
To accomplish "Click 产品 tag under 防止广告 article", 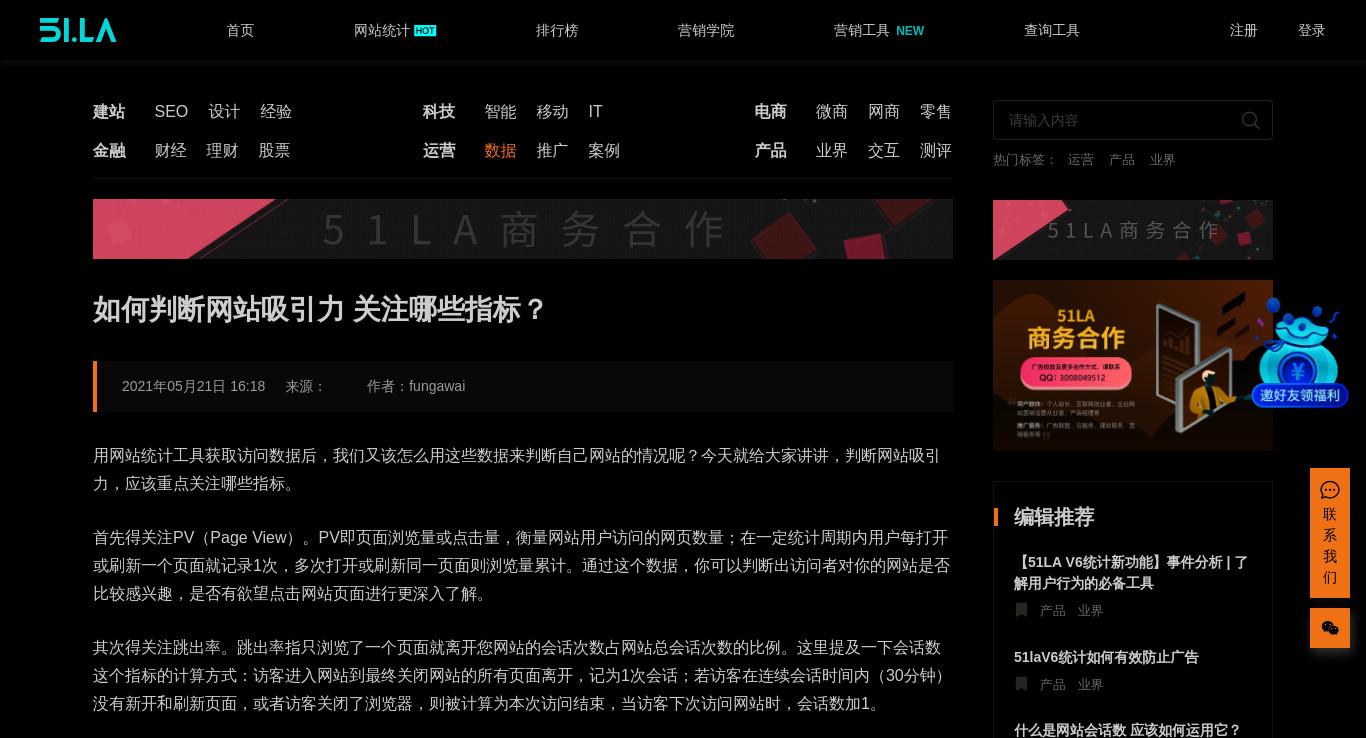I will click(x=1053, y=685).
